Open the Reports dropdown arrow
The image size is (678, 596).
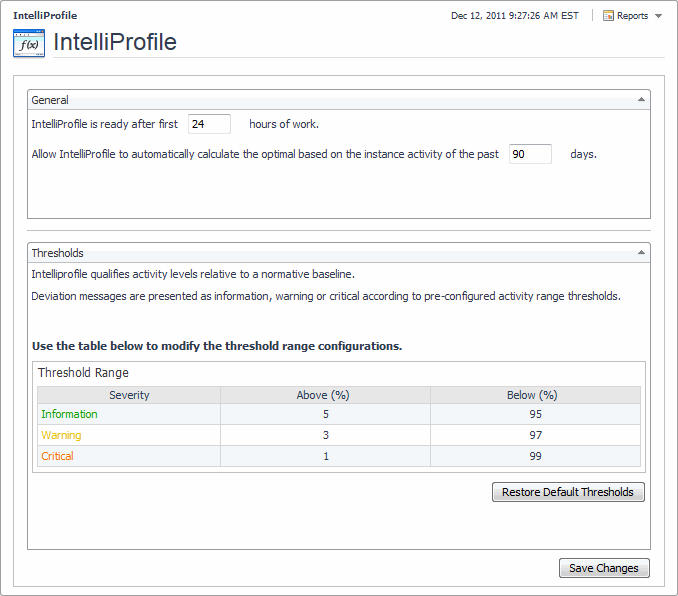[x=658, y=16]
